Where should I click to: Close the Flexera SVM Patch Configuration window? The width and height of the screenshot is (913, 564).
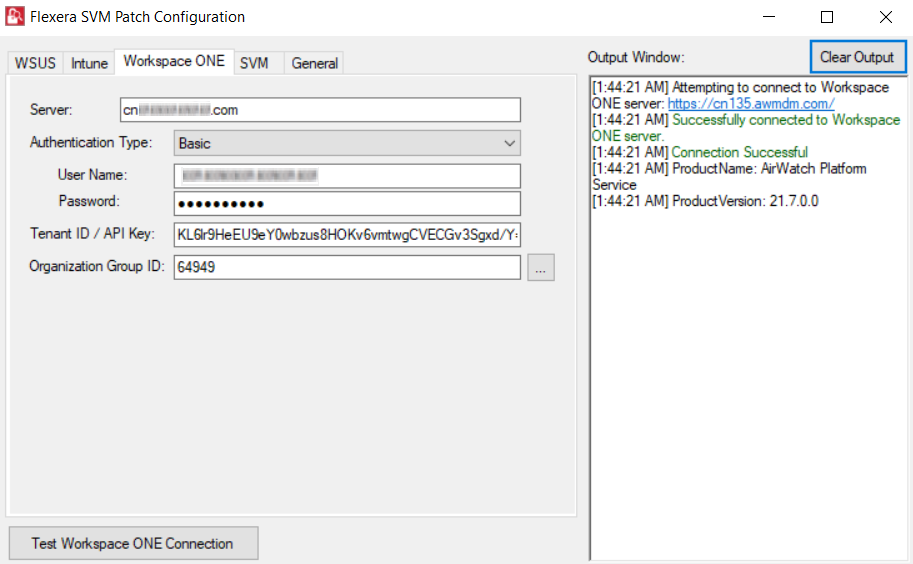click(x=885, y=17)
